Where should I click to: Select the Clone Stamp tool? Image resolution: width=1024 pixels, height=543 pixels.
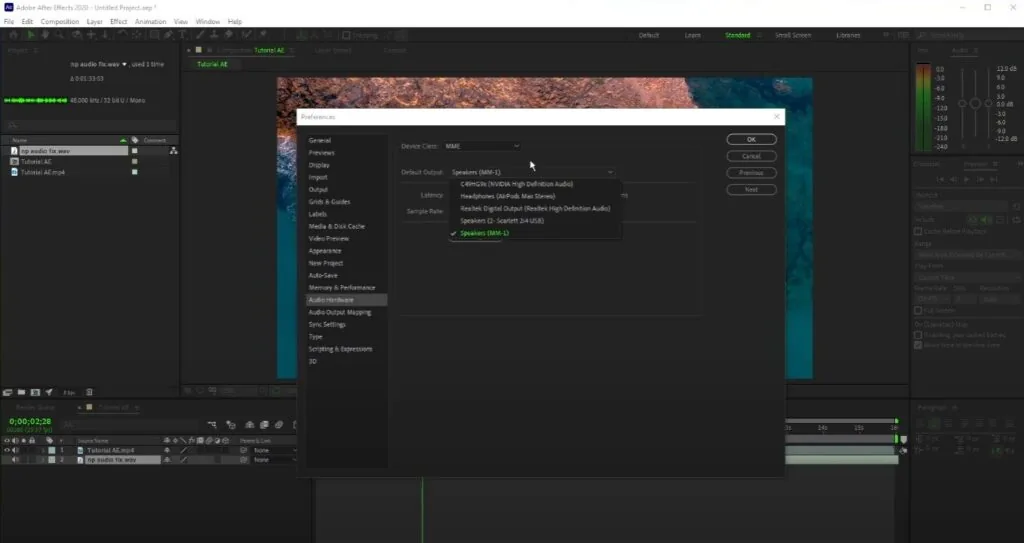point(214,35)
